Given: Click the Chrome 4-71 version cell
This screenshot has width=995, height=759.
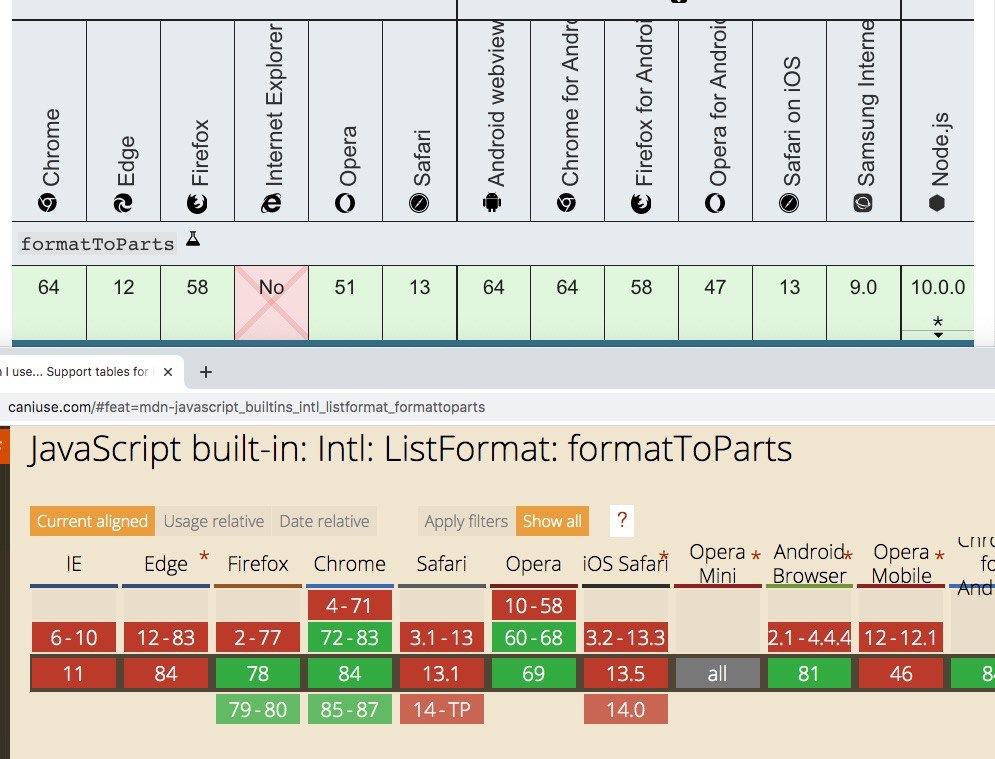Looking at the screenshot, I should coord(350,605).
